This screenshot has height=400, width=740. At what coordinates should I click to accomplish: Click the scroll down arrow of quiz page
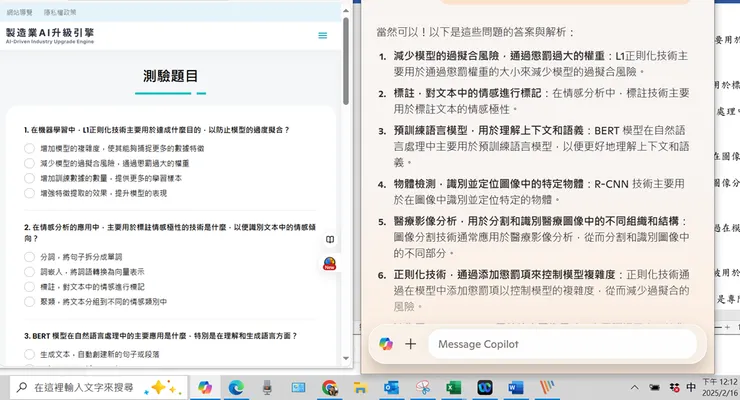pyautogui.click(x=346, y=358)
